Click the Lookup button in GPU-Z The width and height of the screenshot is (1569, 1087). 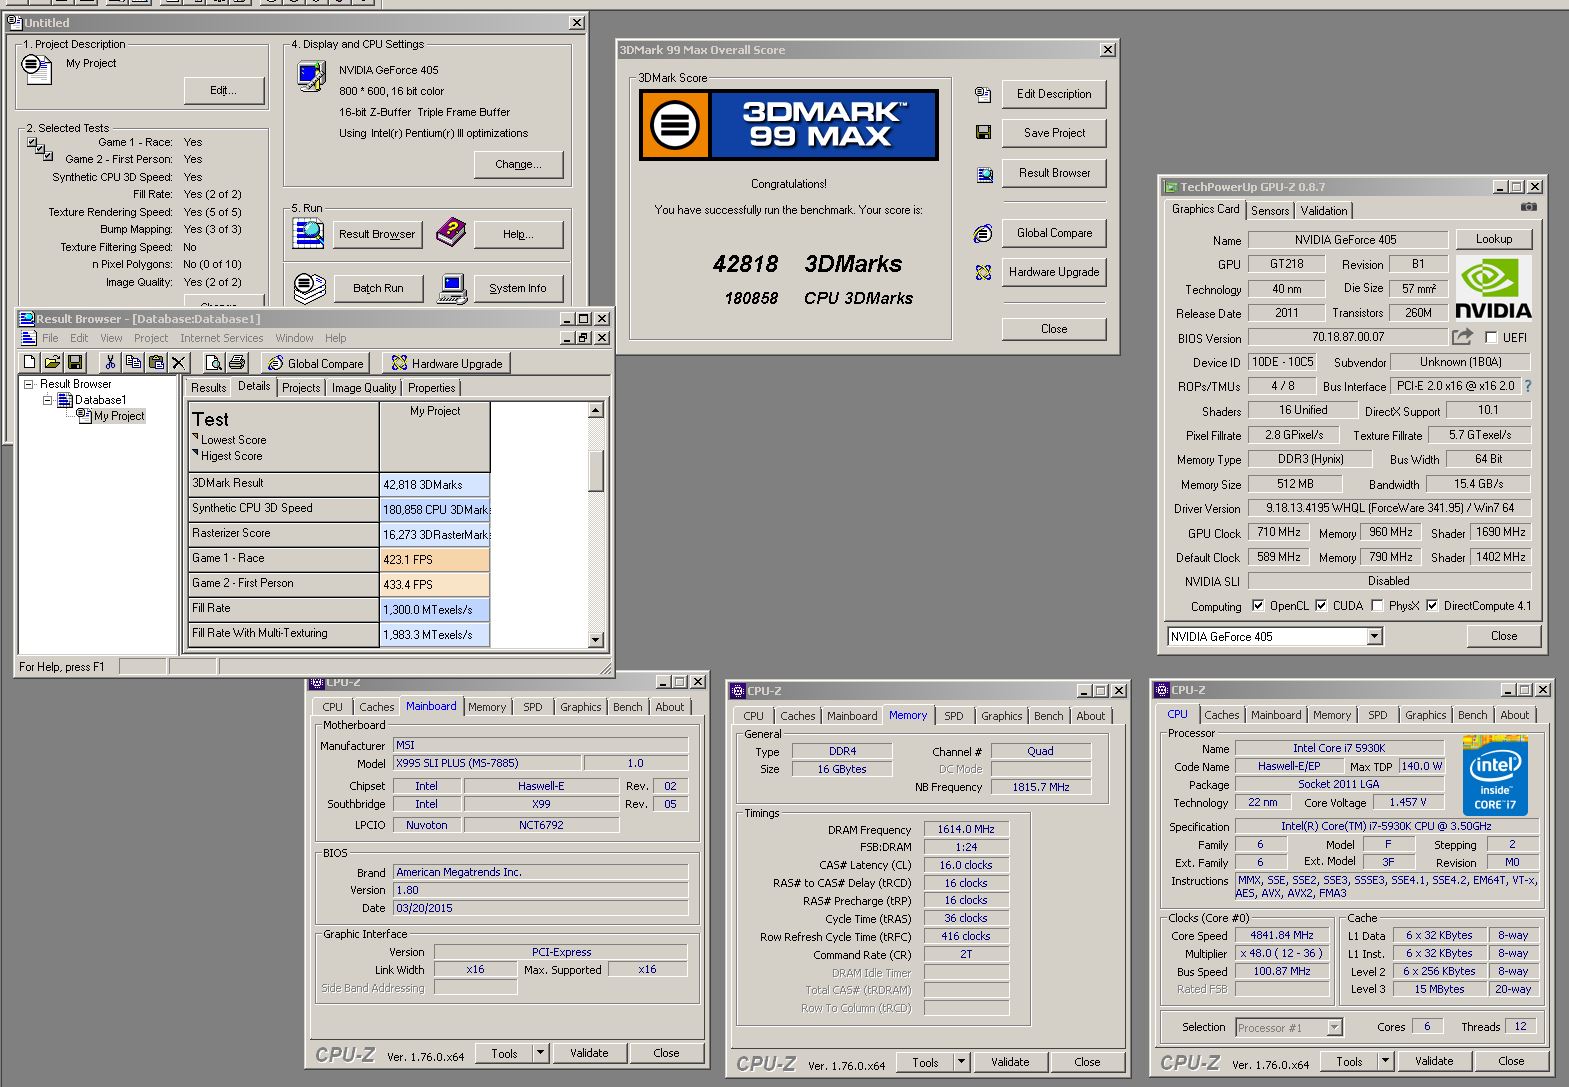tap(1493, 239)
